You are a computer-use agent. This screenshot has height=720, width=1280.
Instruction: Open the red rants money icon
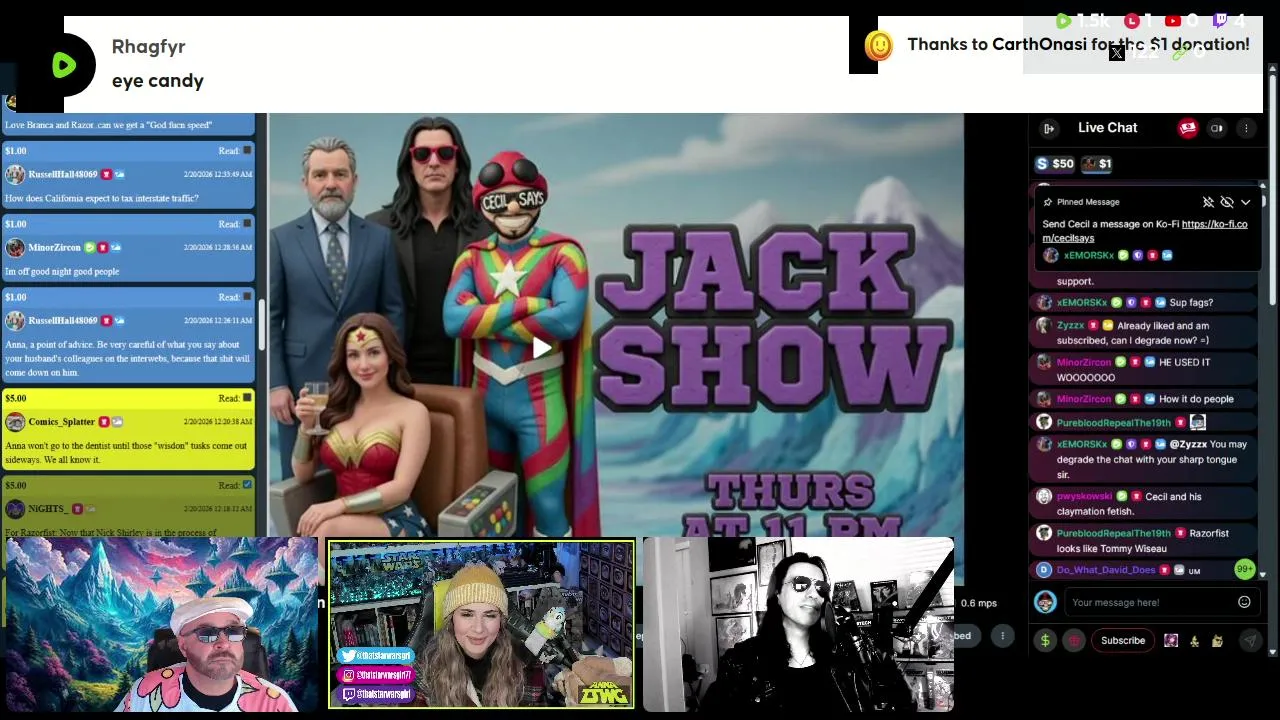coord(1187,128)
